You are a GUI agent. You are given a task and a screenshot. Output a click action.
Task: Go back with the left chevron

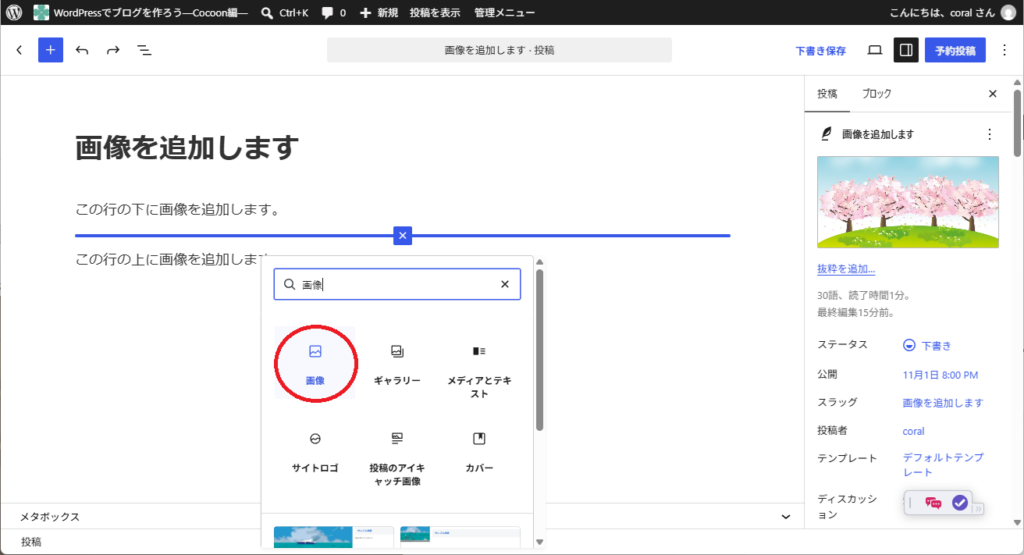(19, 50)
